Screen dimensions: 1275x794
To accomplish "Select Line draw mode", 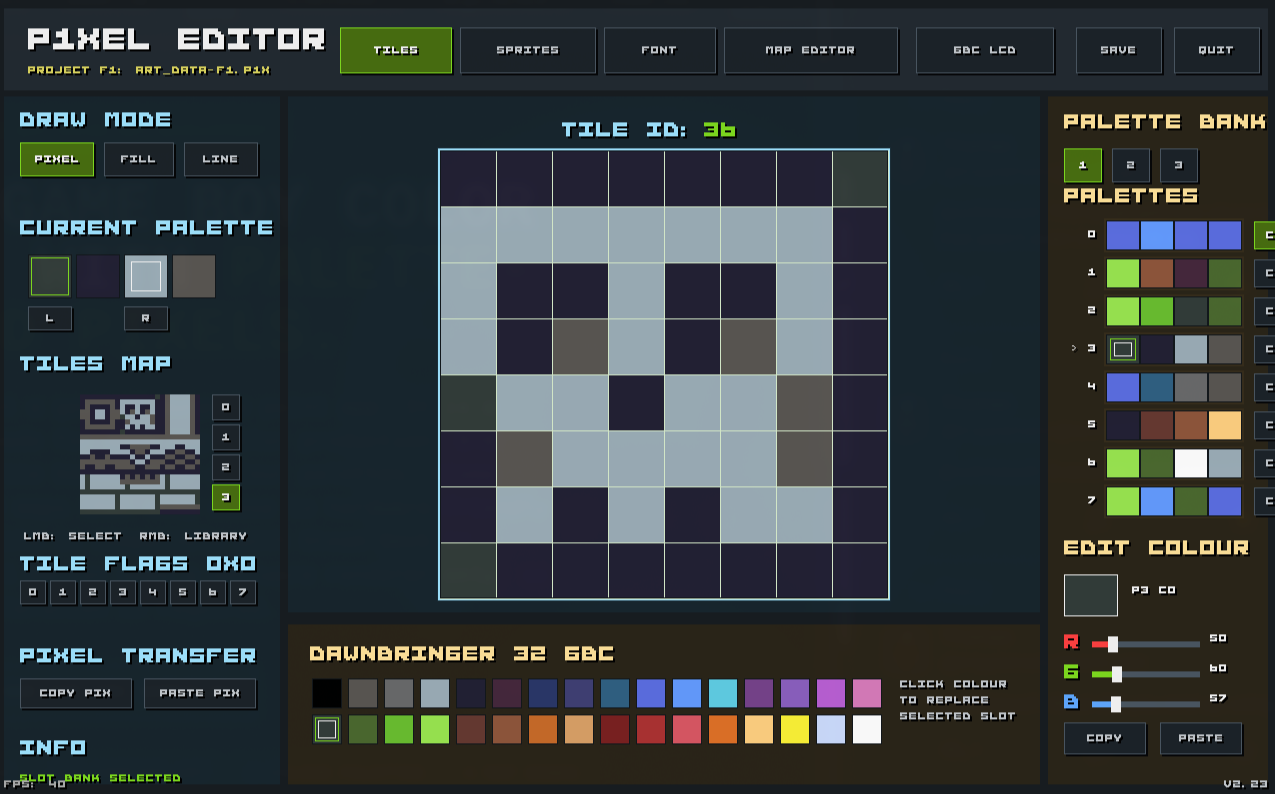I will pyautogui.click(x=221, y=159).
